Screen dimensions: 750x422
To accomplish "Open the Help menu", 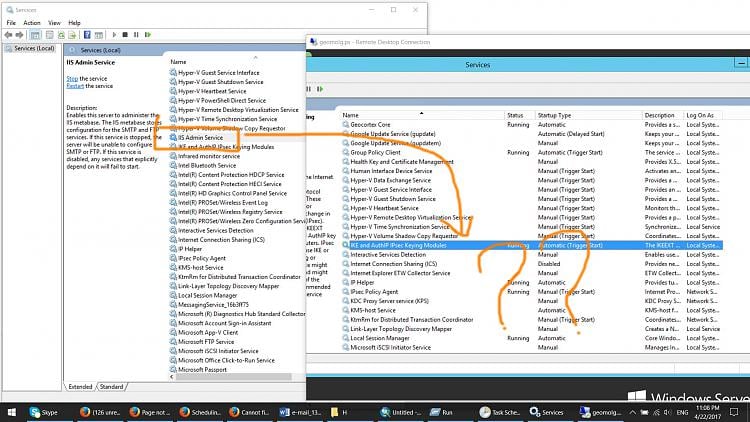I will 74,22.
